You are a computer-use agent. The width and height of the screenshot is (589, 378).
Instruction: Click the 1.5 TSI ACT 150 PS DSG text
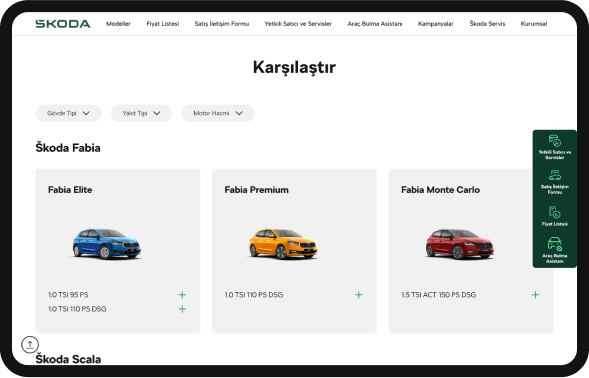coord(438,295)
